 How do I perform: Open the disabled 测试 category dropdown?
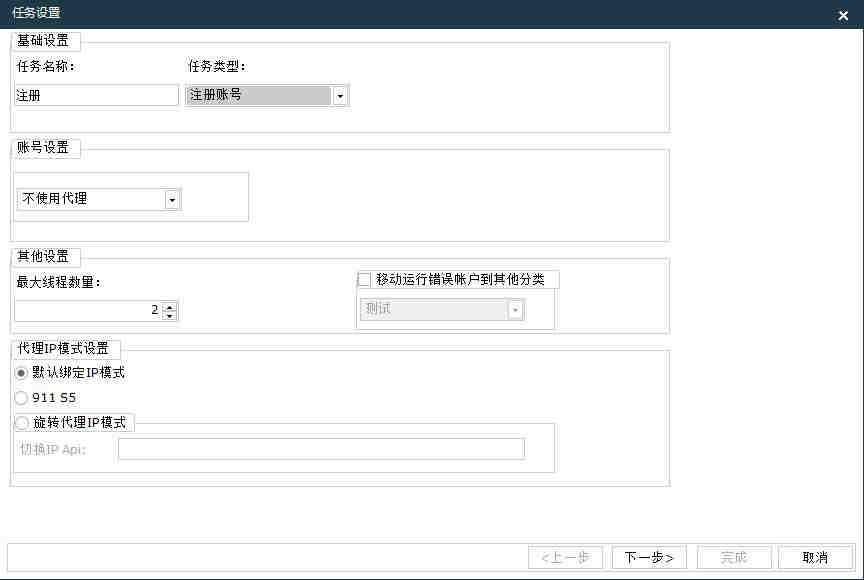coord(442,309)
